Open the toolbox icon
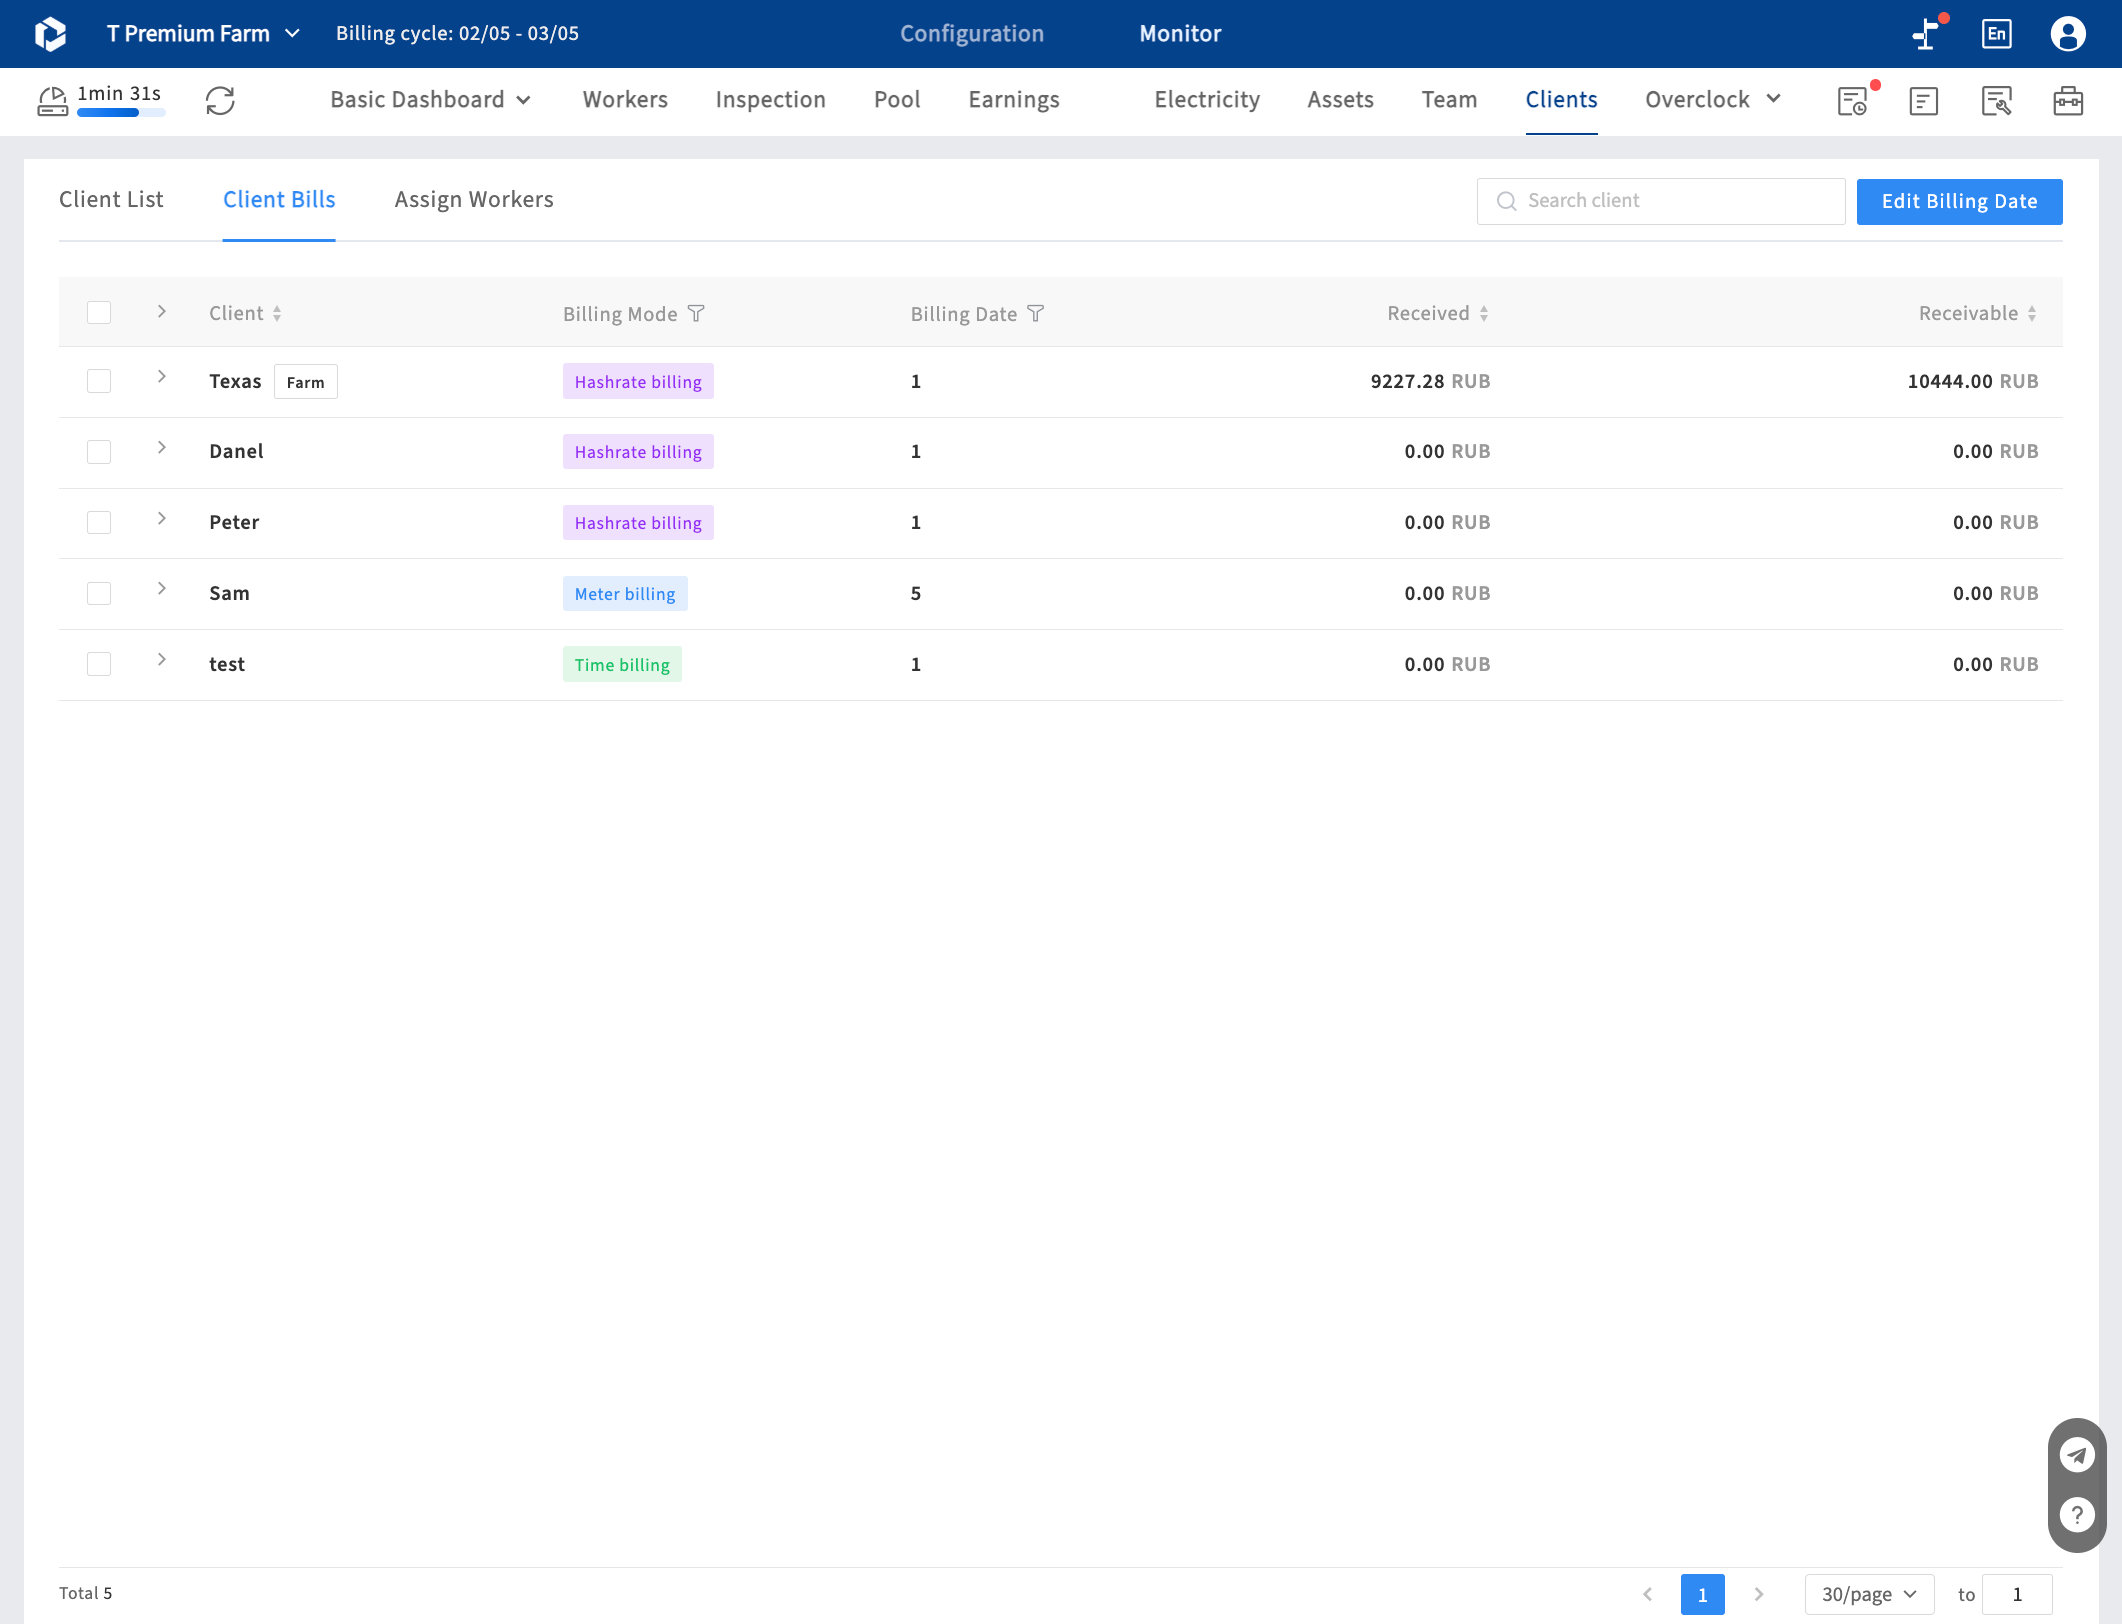The height and width of the screenshot is (1624, 2122). click(2068, 101)
